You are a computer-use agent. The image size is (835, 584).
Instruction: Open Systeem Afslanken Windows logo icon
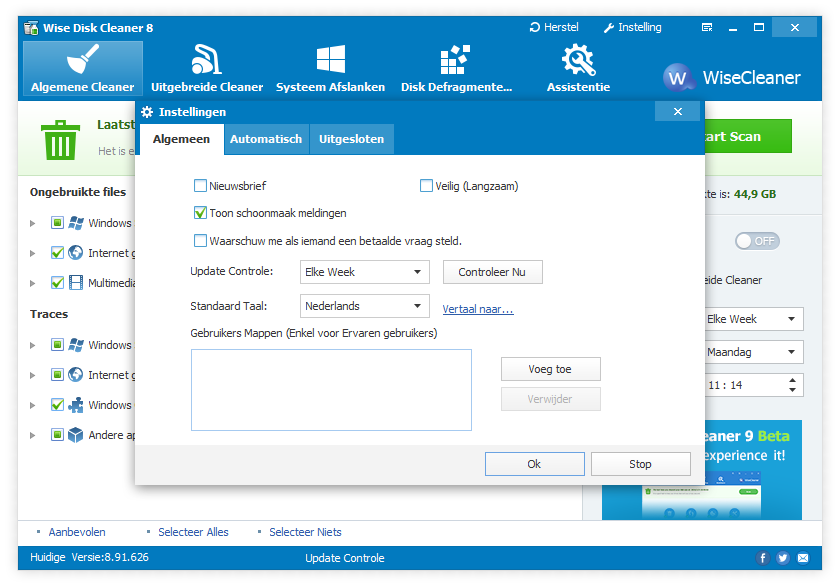point(331,59)
